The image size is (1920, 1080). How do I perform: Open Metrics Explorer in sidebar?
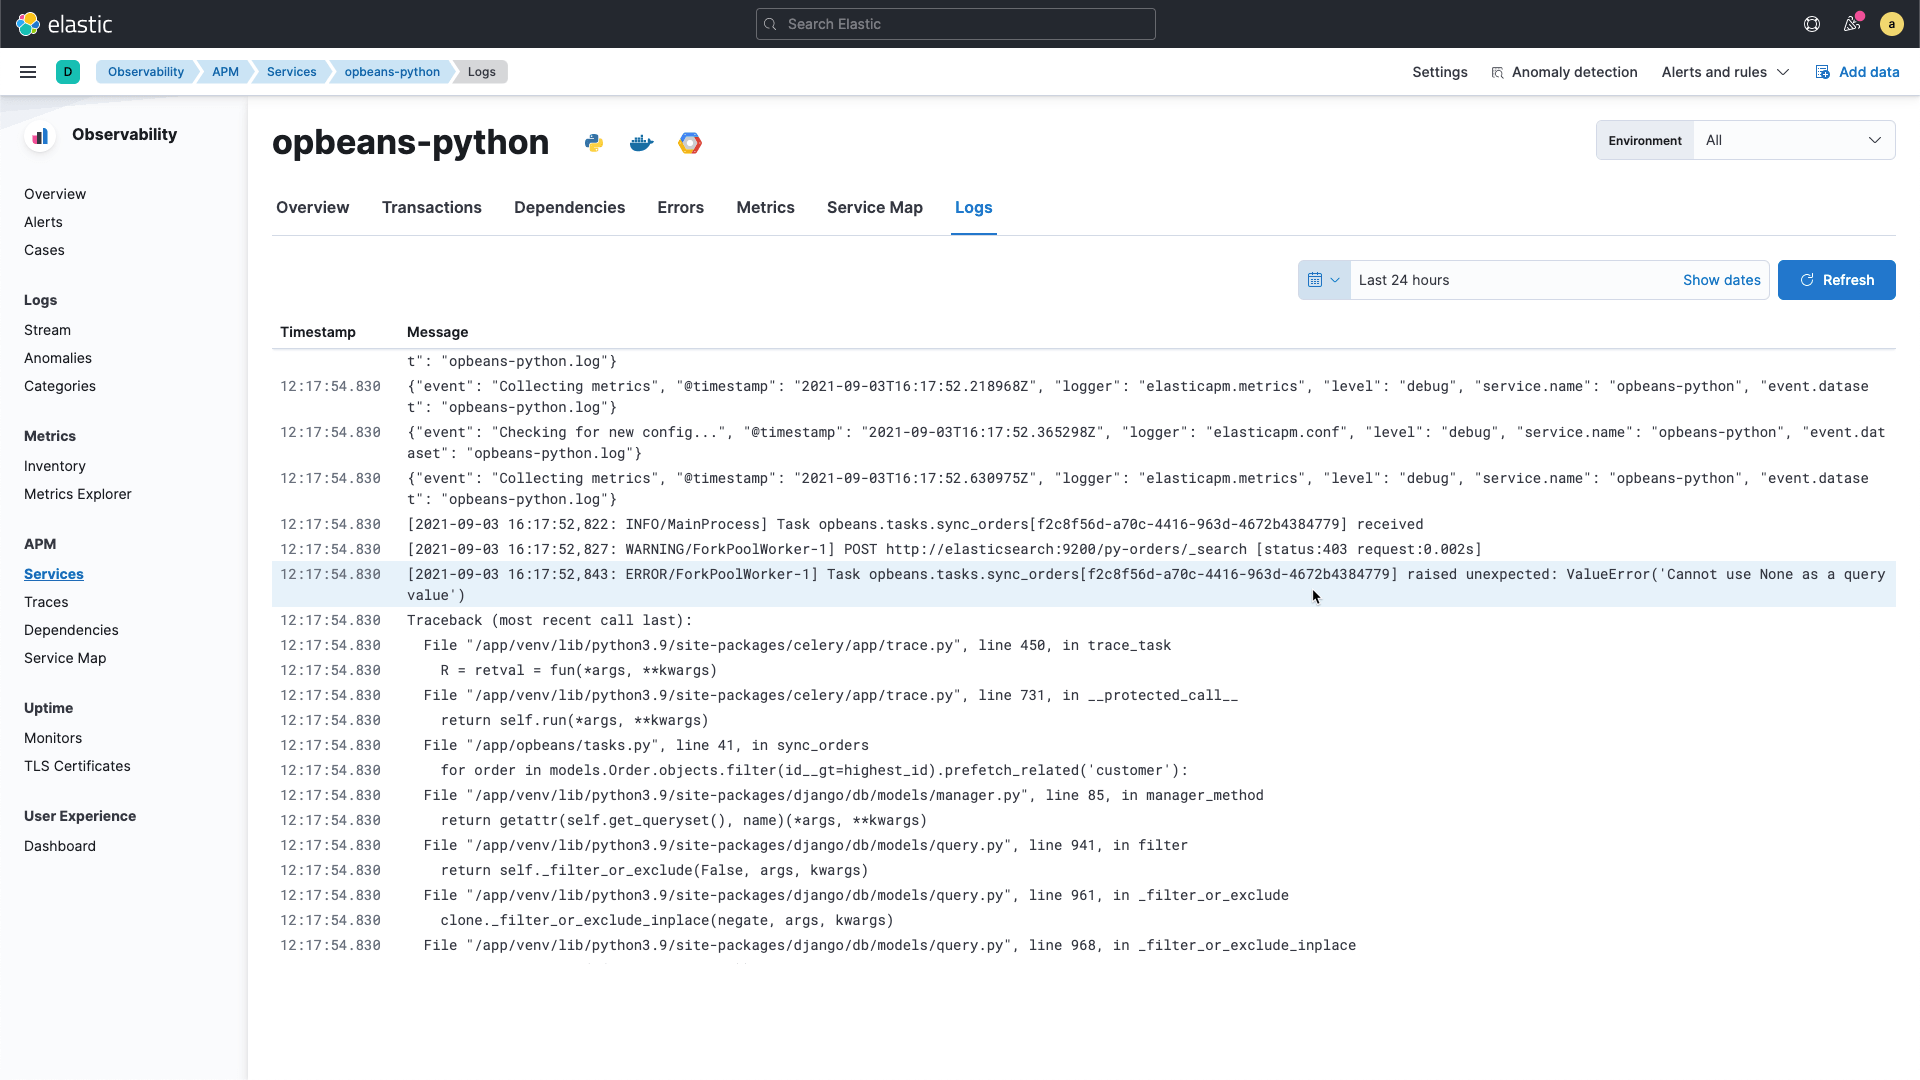pyautogui.click(x=78, y=494)
